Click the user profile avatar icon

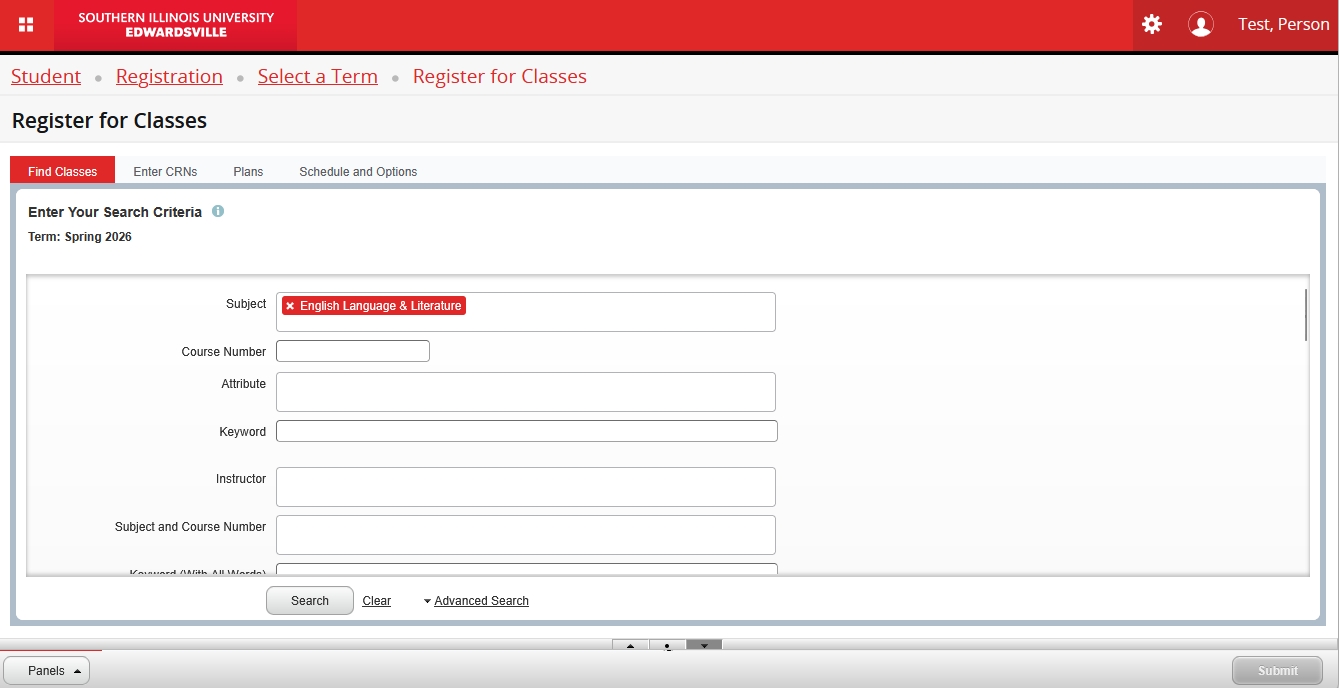pos(1200,25)
